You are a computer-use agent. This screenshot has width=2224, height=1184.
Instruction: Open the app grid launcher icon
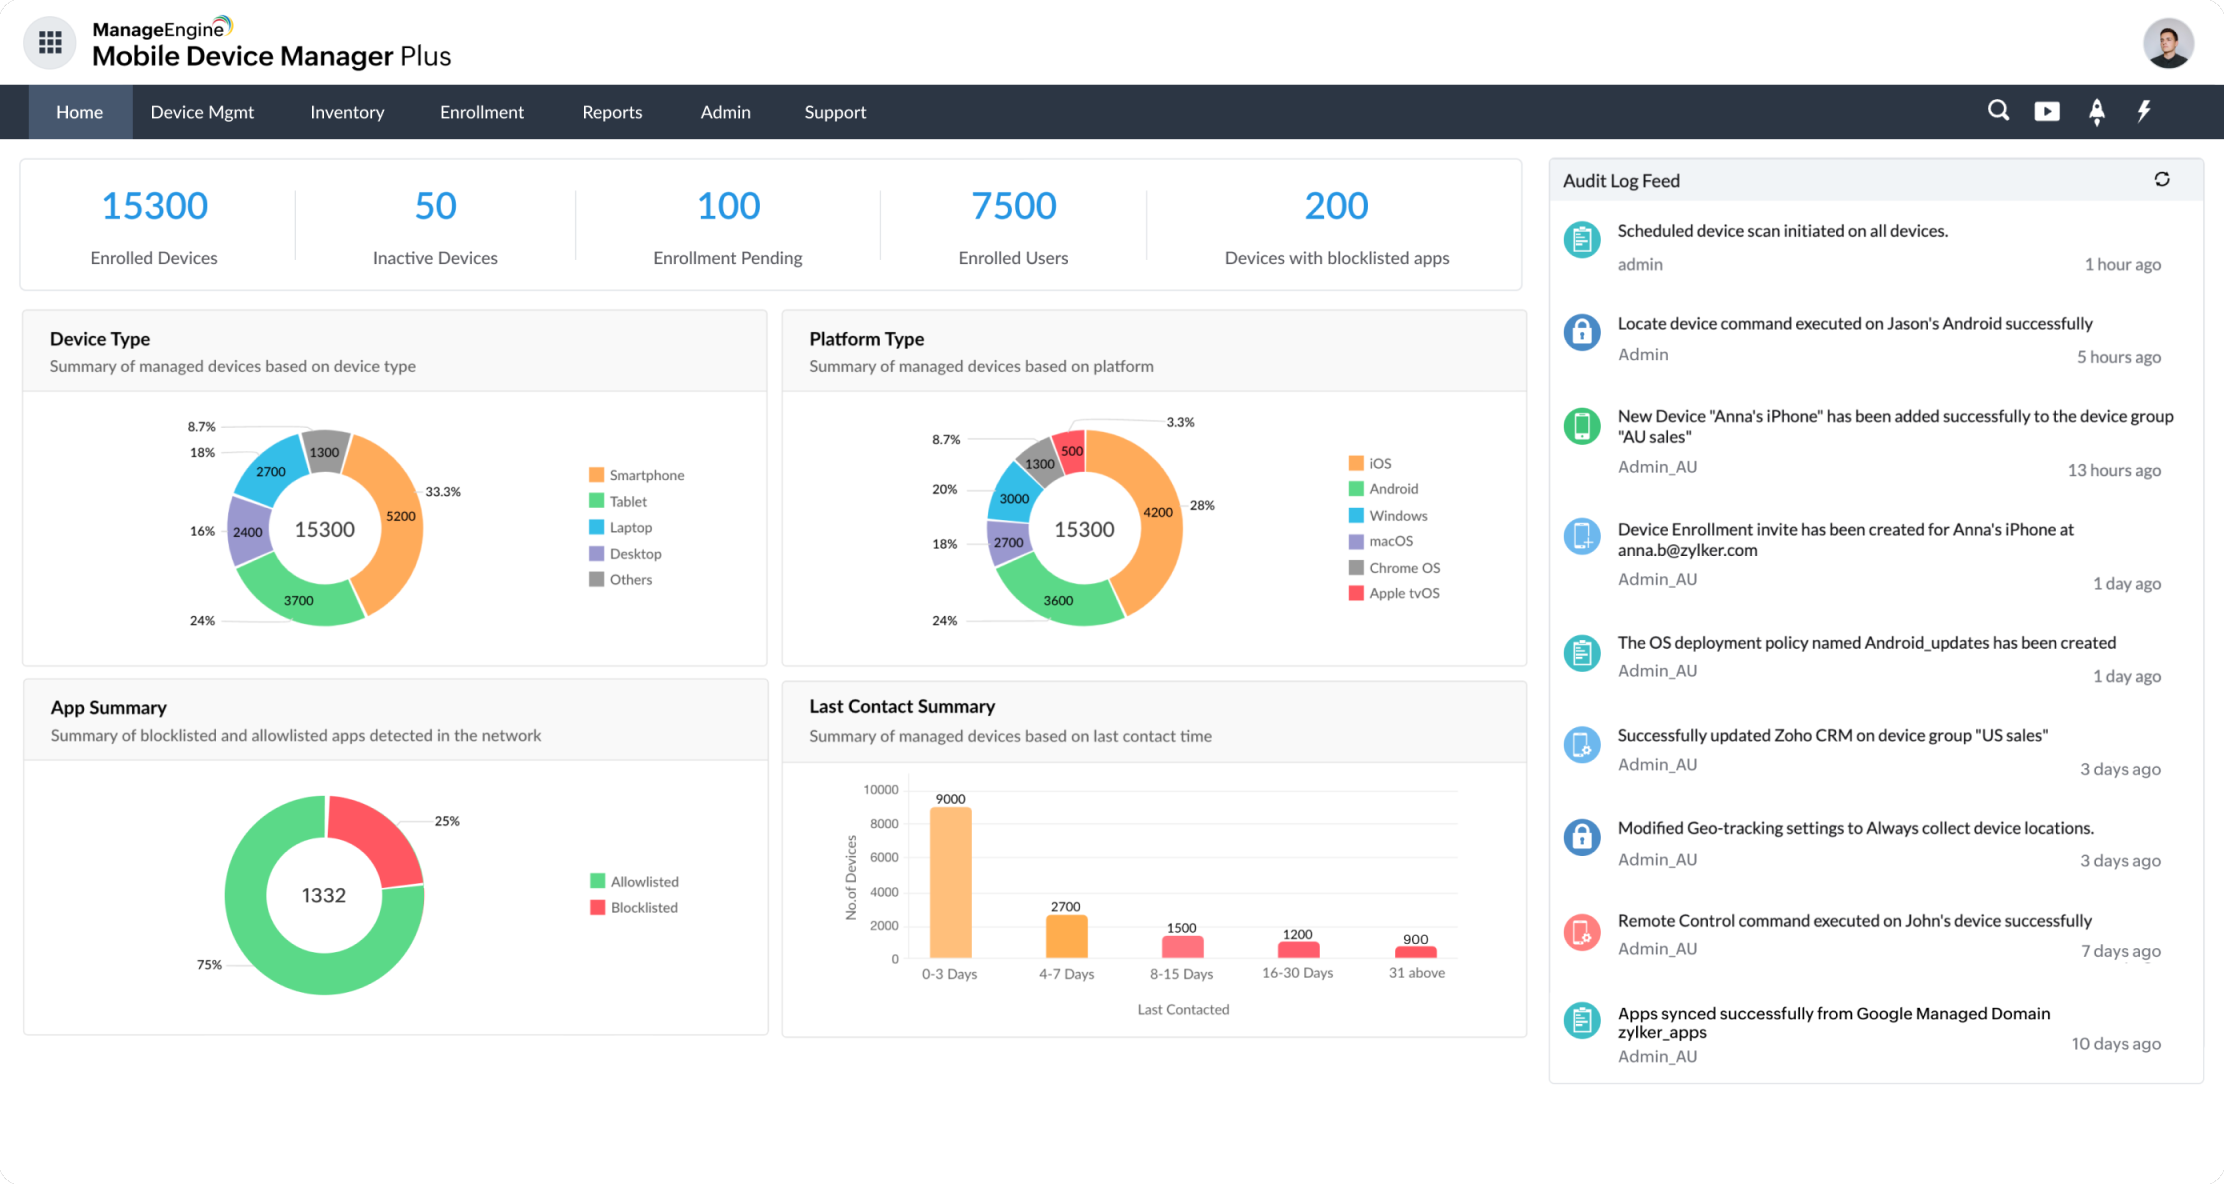tap(50, 43)
